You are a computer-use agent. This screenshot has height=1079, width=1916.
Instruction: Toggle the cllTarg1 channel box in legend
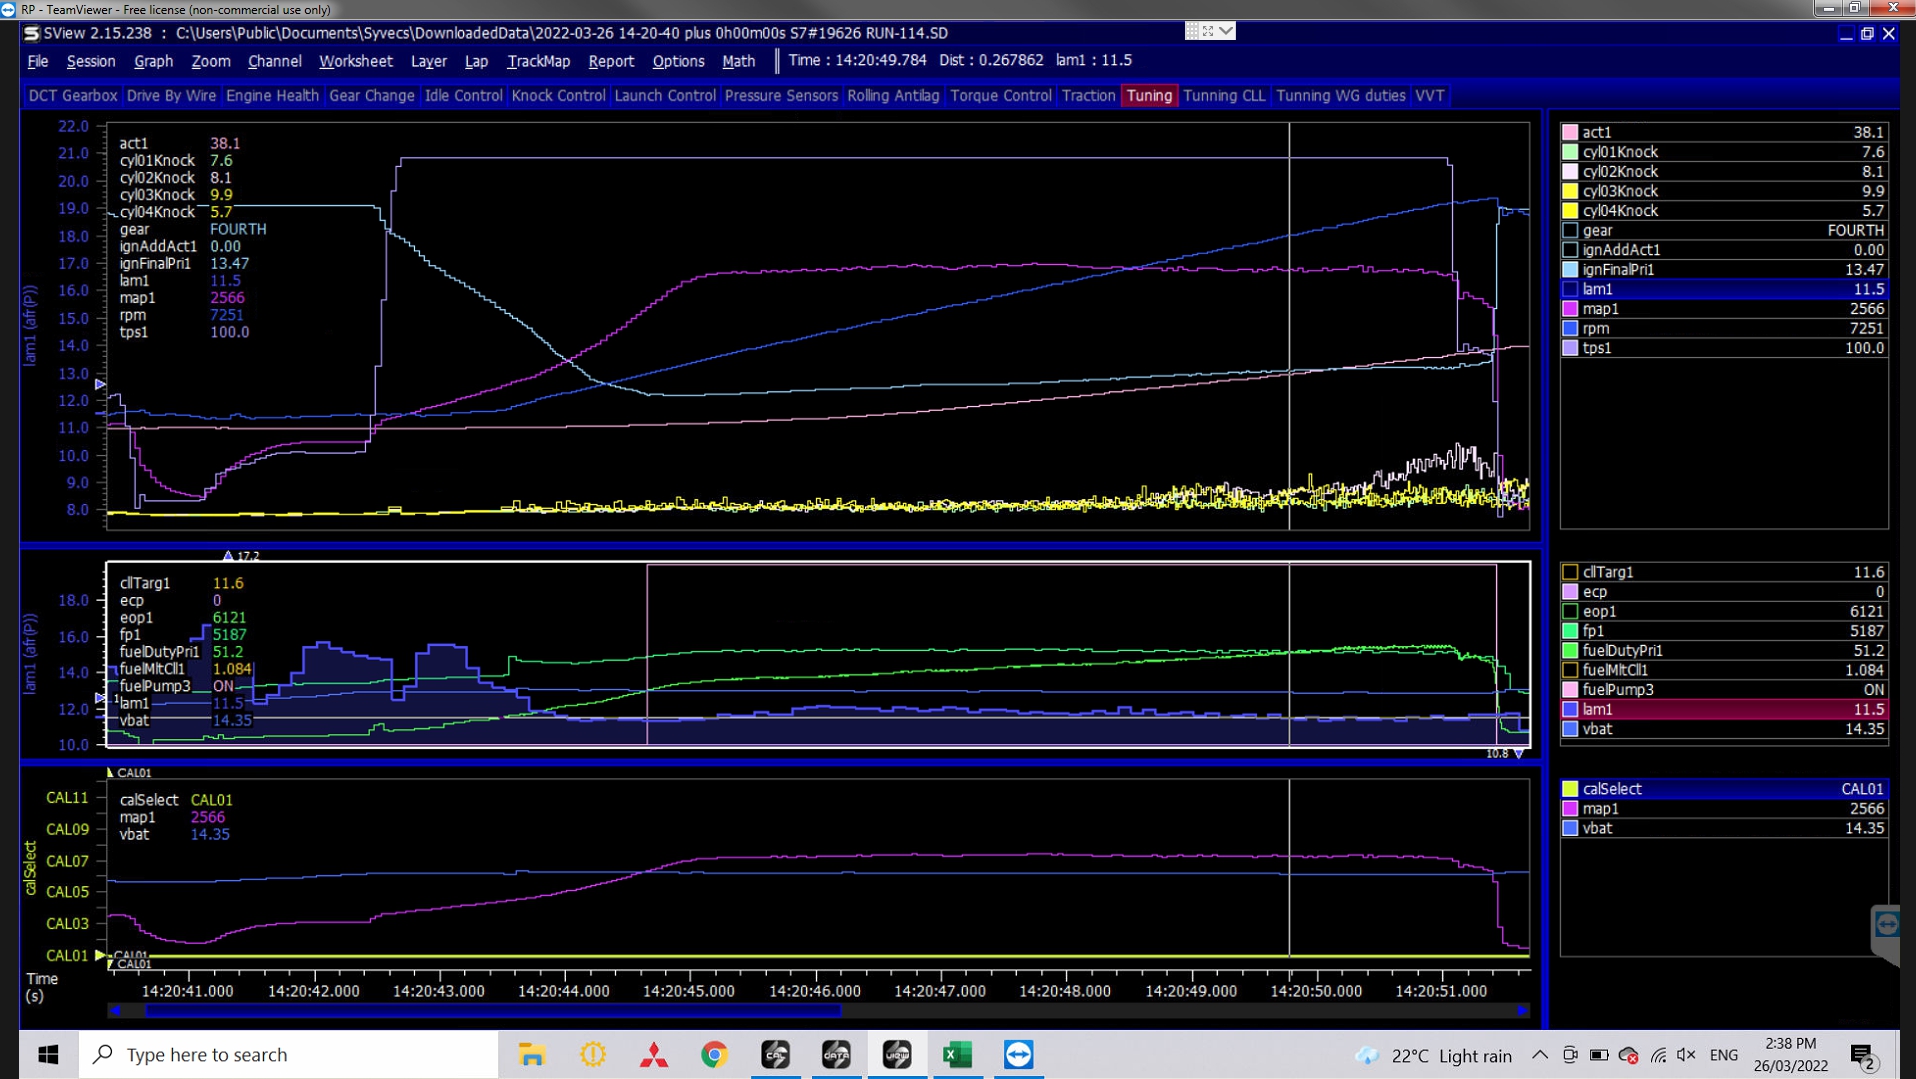tap(1570, 572)
